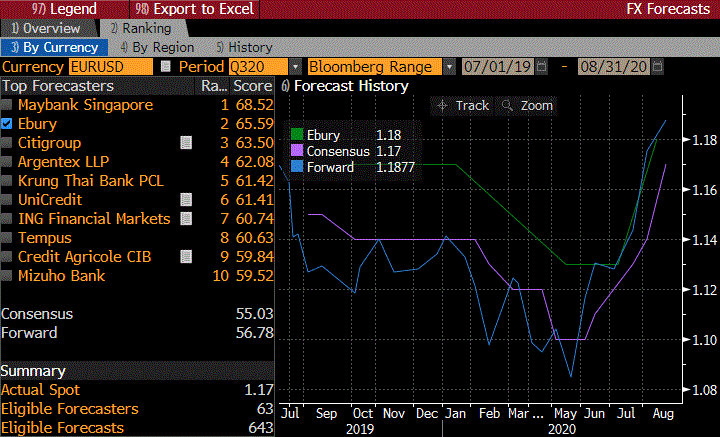The height and width of the screenshot is (437, 720).
Task: Click Export to Excel button
Action: tap(201, 9)
